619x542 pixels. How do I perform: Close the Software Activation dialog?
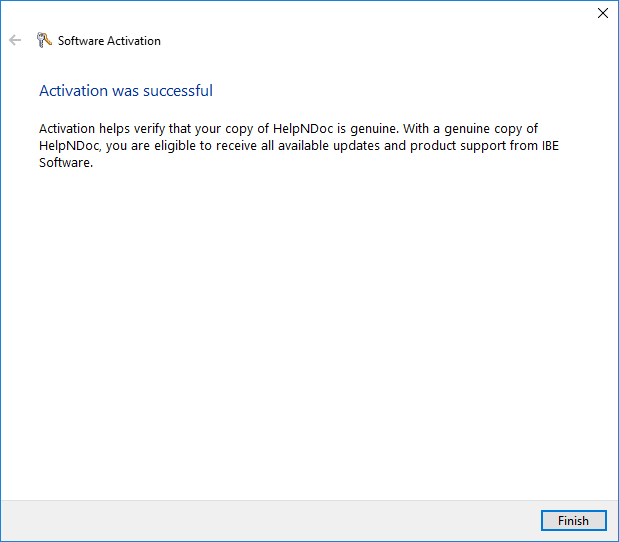[x=602, y=13]
